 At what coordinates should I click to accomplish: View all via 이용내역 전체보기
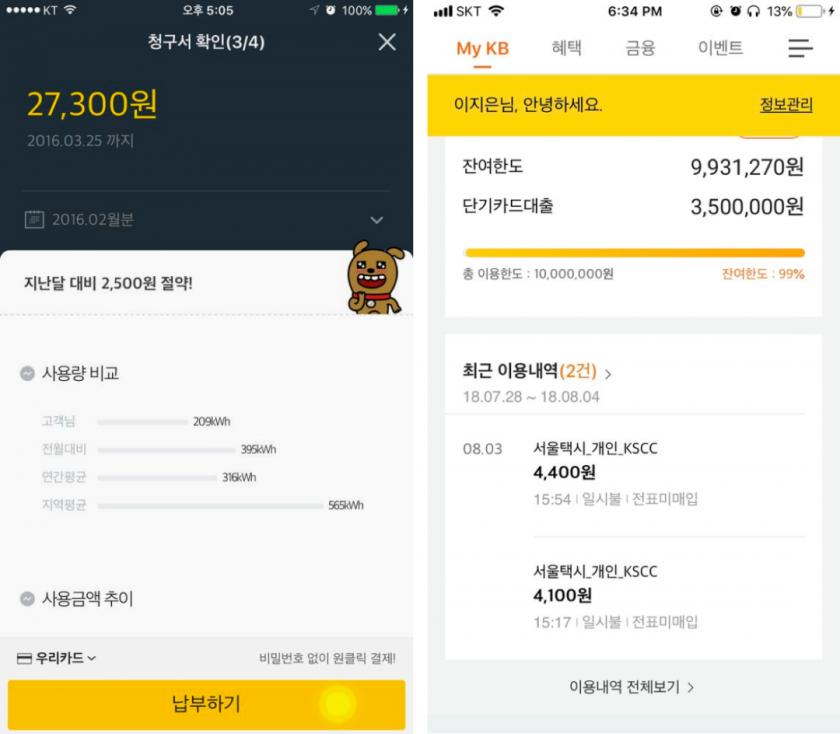(631, 687)
